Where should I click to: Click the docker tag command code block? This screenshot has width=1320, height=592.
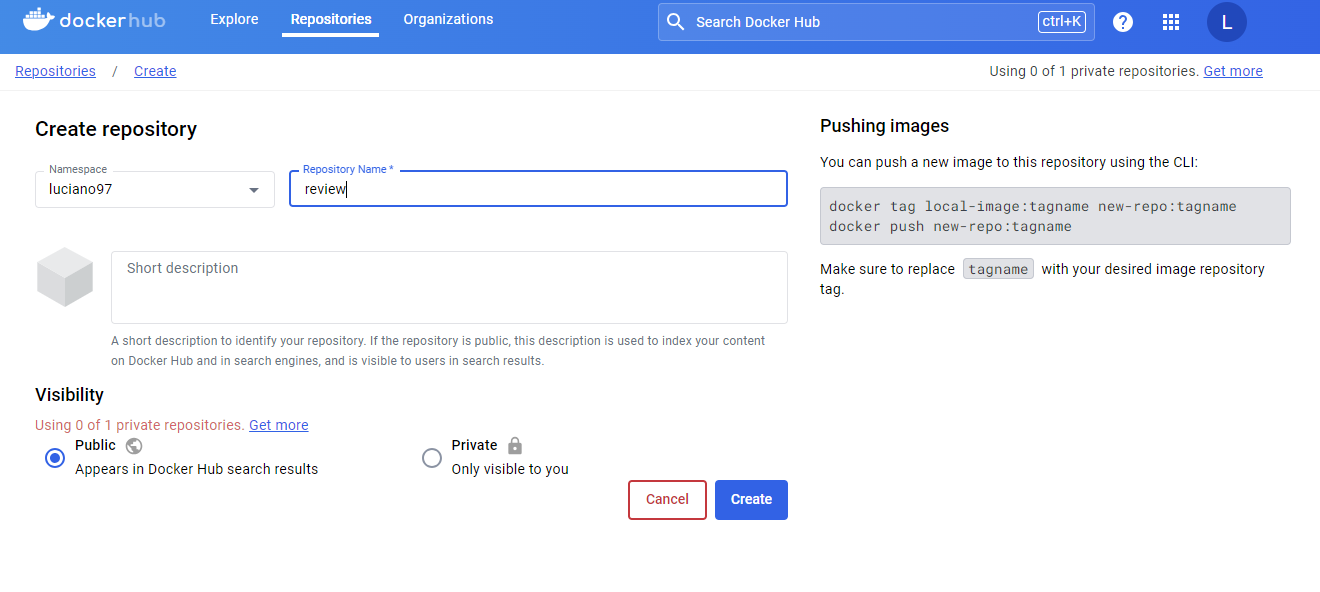(x=1055, y=216)
